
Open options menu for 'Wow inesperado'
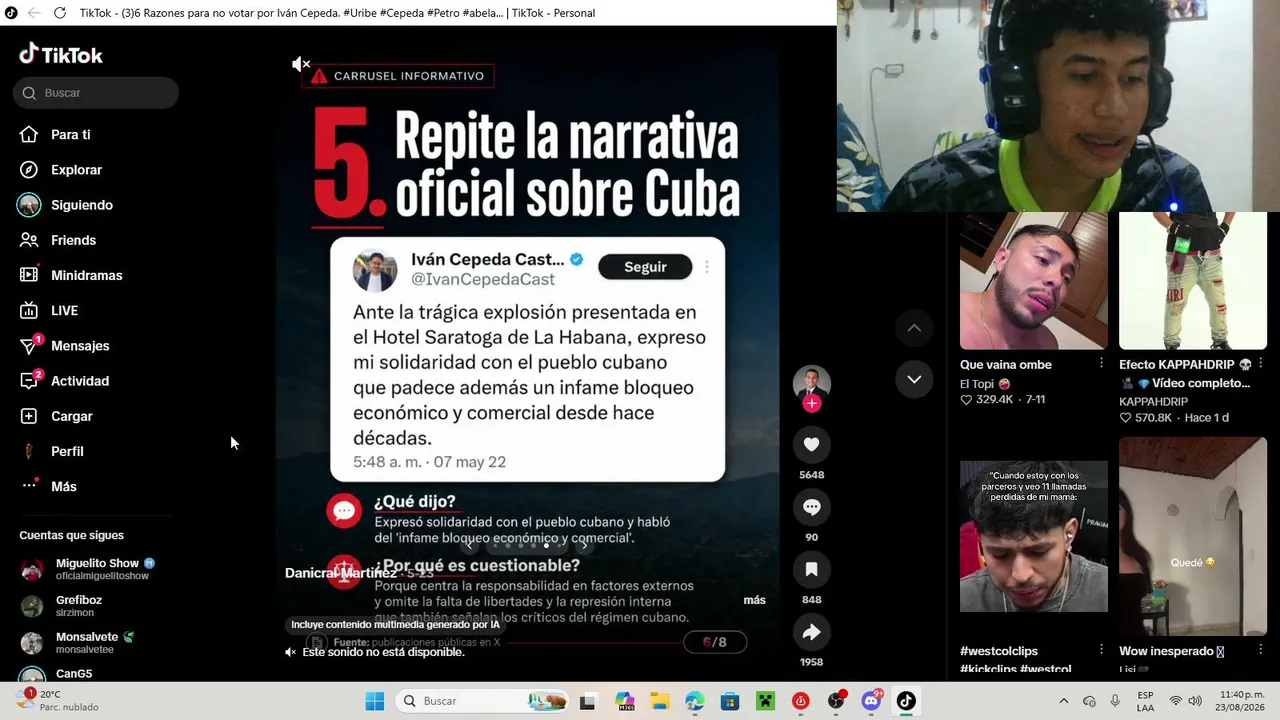click(x=1260, y=651)
